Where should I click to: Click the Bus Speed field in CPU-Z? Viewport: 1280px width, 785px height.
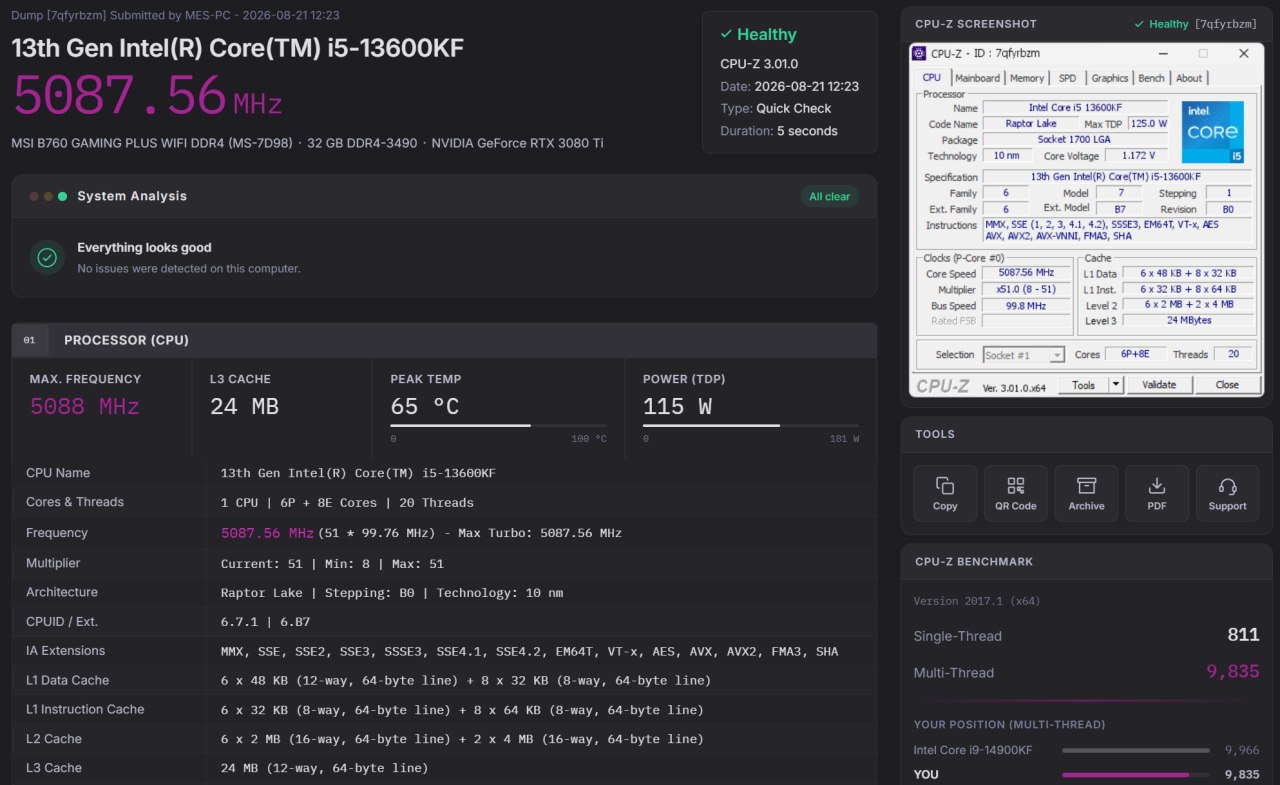coord(1027,305)
